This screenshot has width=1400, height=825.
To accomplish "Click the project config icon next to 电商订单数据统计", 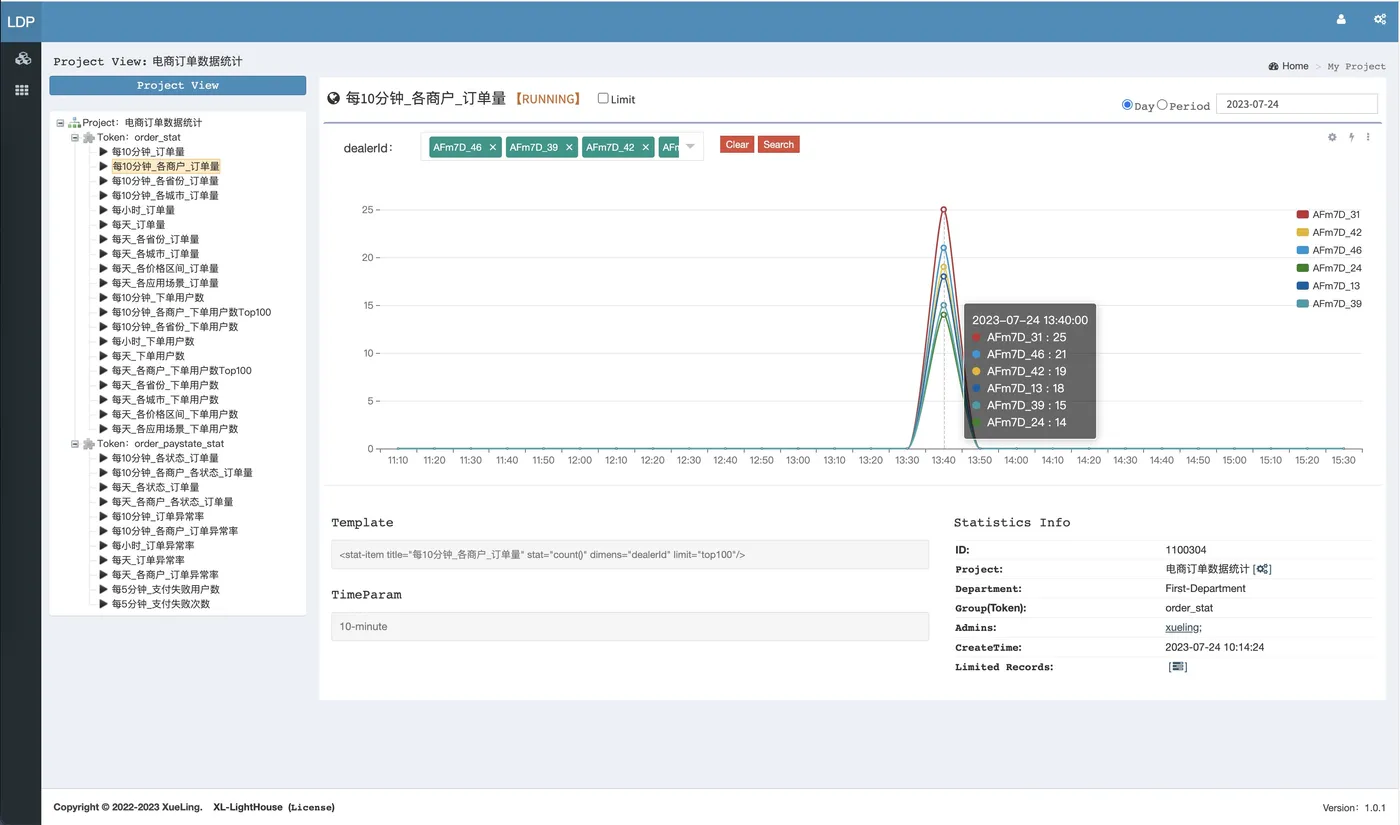I will point(1262,569).
